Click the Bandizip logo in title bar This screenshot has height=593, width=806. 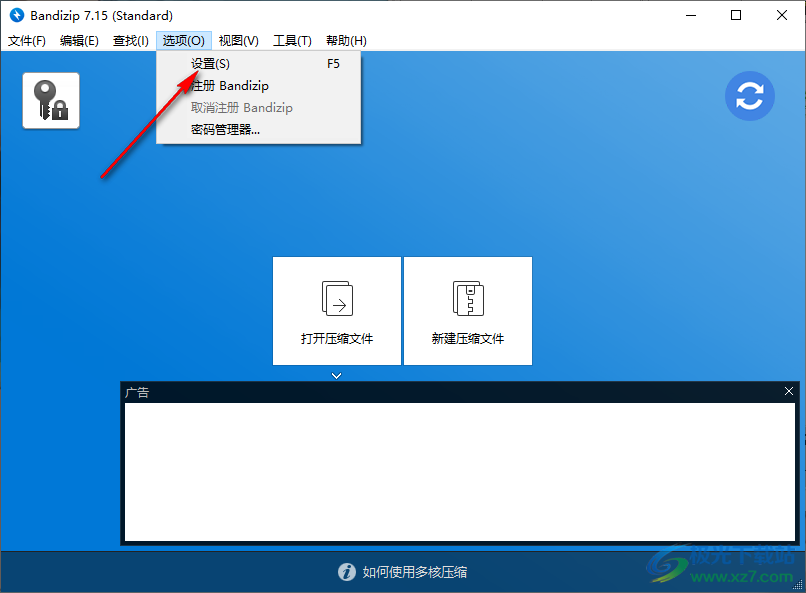(17, 15)
